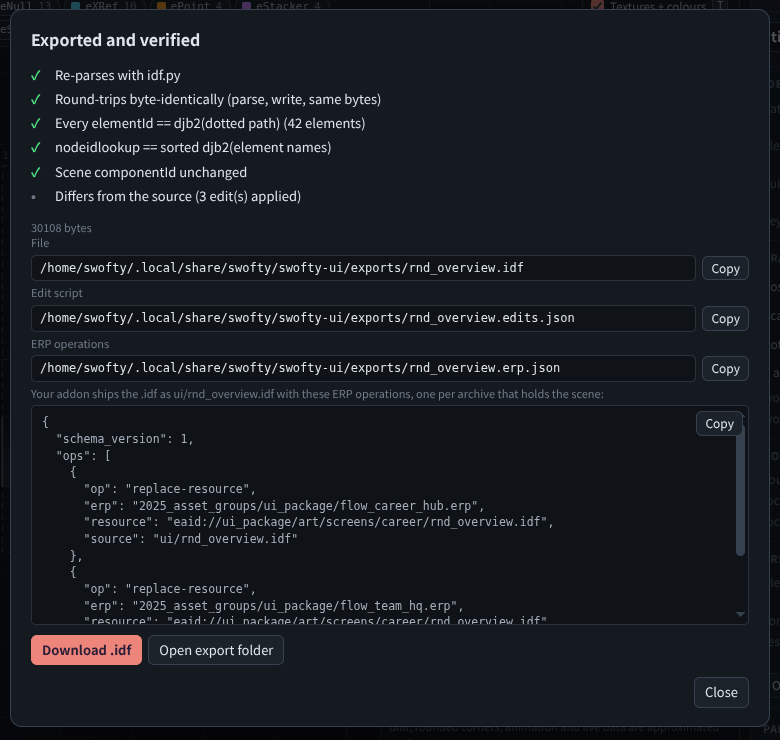This screenshot has height=740, width=780.
Task: Toggle Textures + colours checkbox behind dialog
Action: (597, 5)
